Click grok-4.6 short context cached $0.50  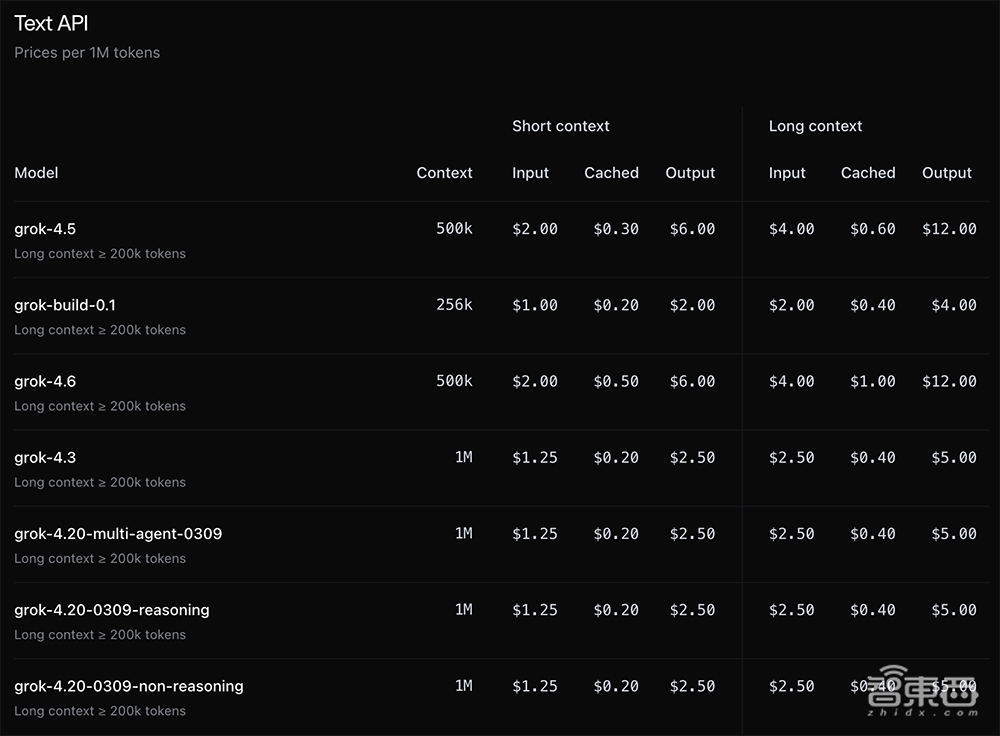(x=616, y=381)
